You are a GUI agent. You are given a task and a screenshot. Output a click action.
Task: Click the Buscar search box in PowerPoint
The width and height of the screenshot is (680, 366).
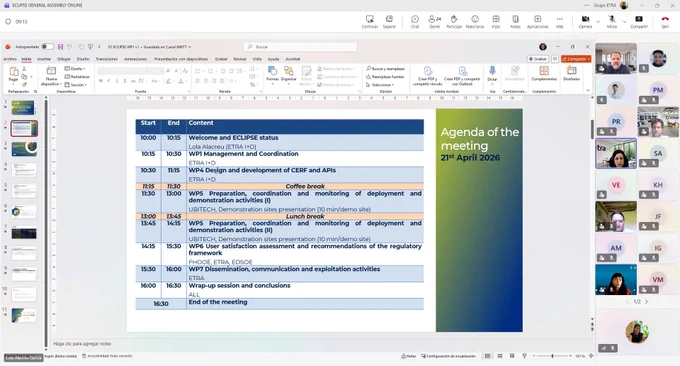pyautogui.click(x=301, y=47)
